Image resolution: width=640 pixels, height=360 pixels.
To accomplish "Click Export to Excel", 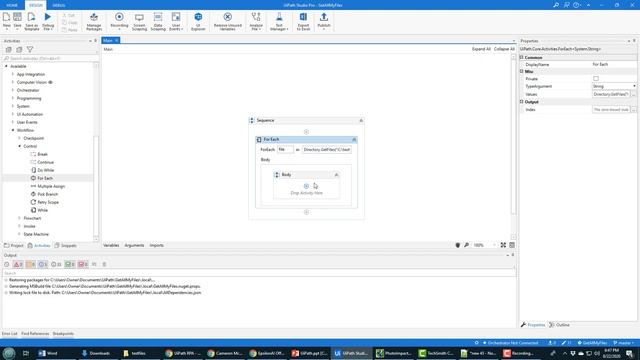I will click(303, 21).
